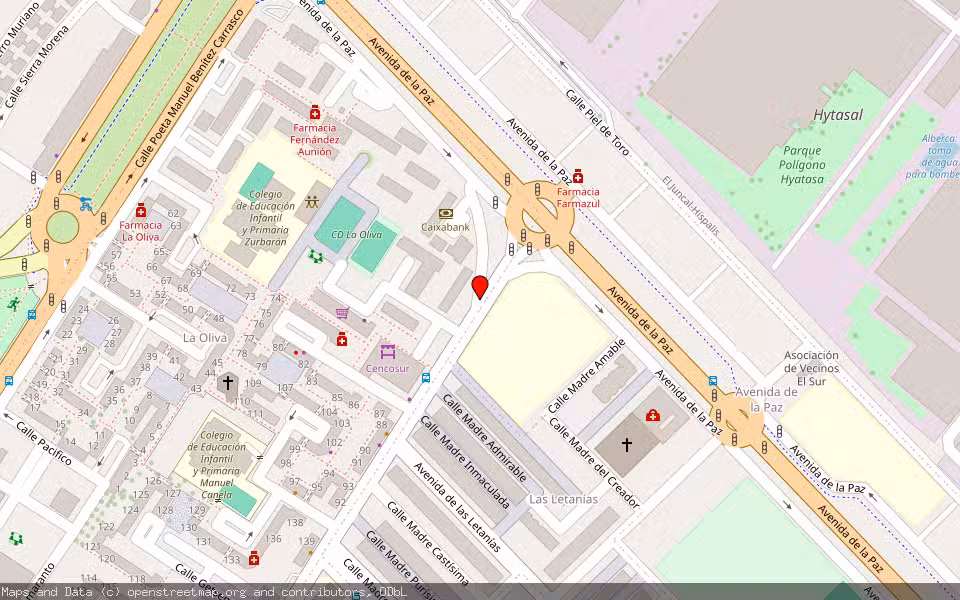Click house number 126
The height and width of the screenshot is (600, 960).
pyautogui.click(x=153, y=481)
